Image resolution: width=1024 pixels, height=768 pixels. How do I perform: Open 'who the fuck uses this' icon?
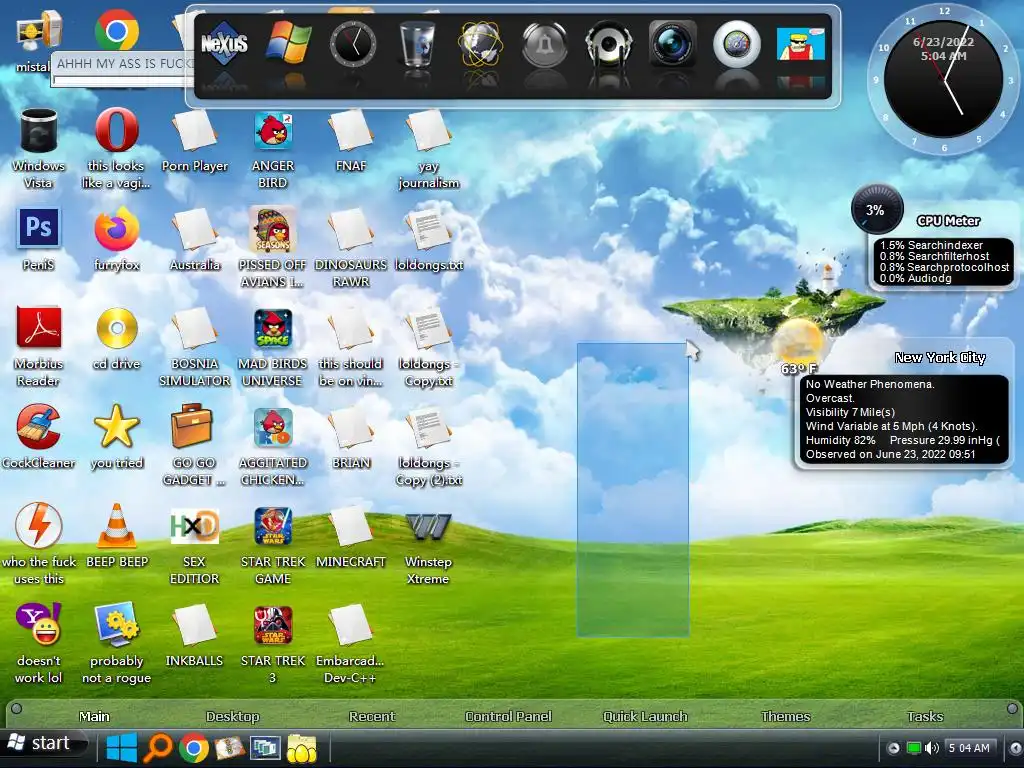click(39, 526)
